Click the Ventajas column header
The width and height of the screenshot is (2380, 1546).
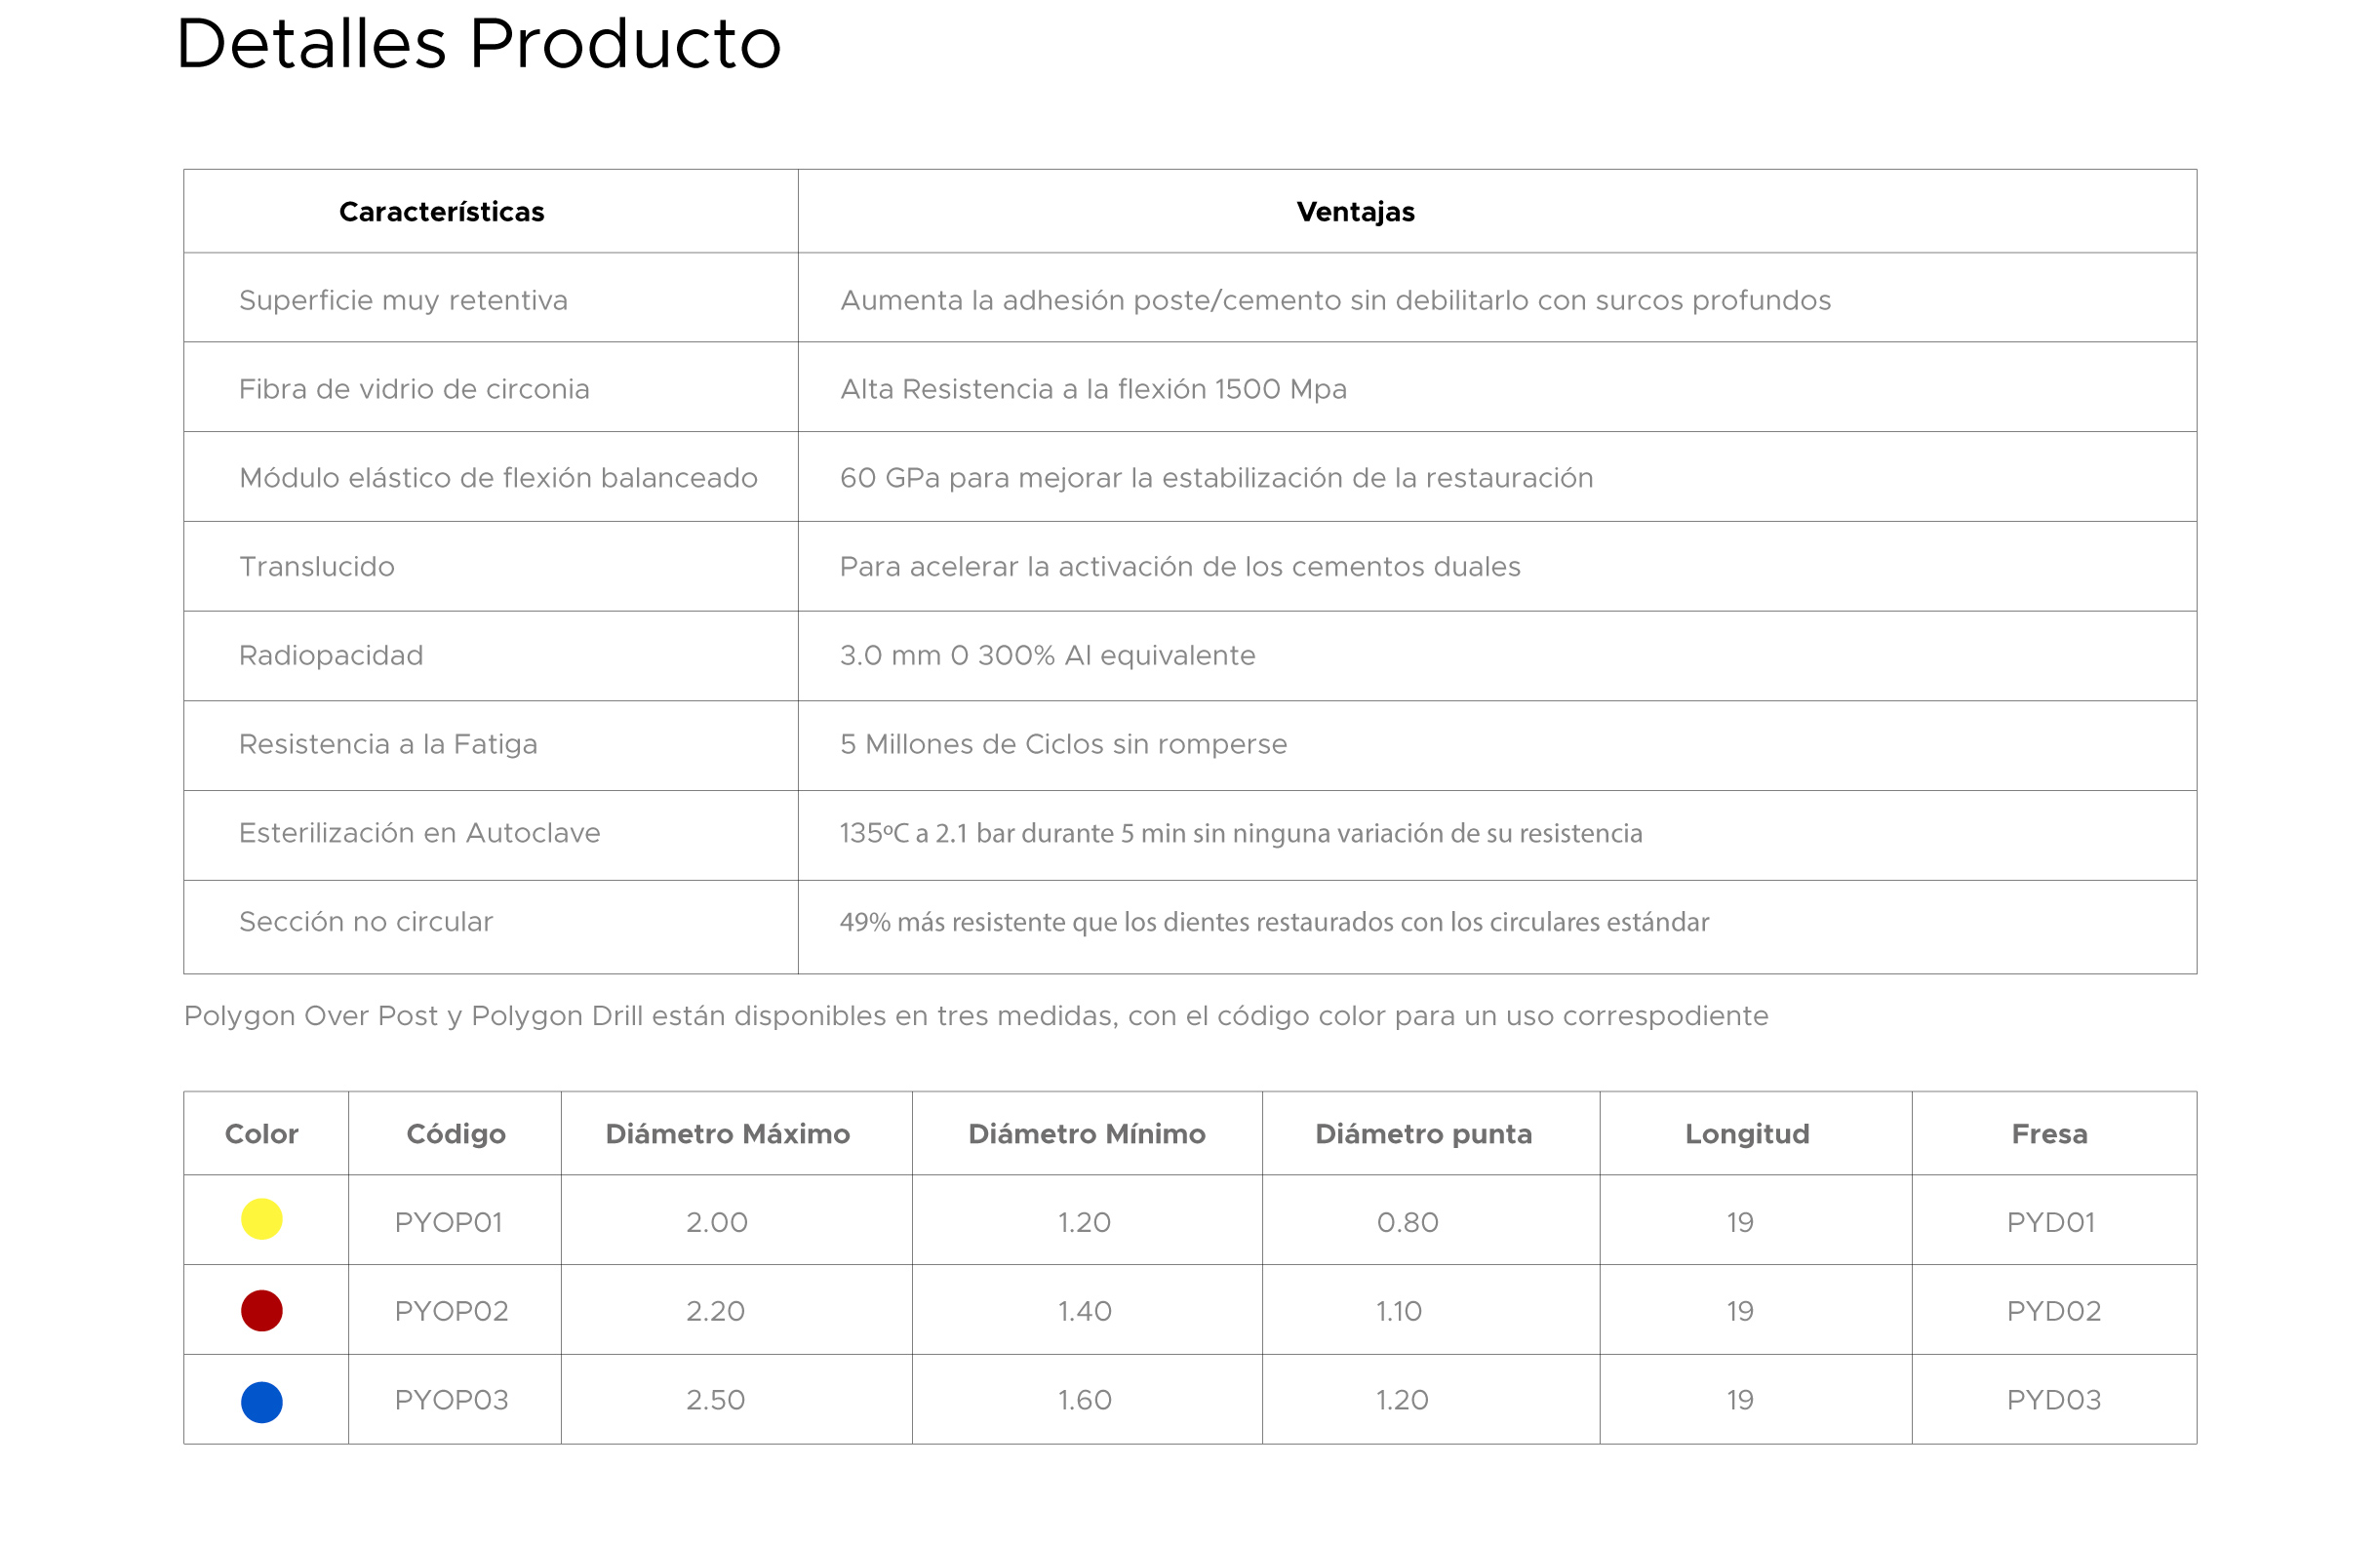point(1355,212)
